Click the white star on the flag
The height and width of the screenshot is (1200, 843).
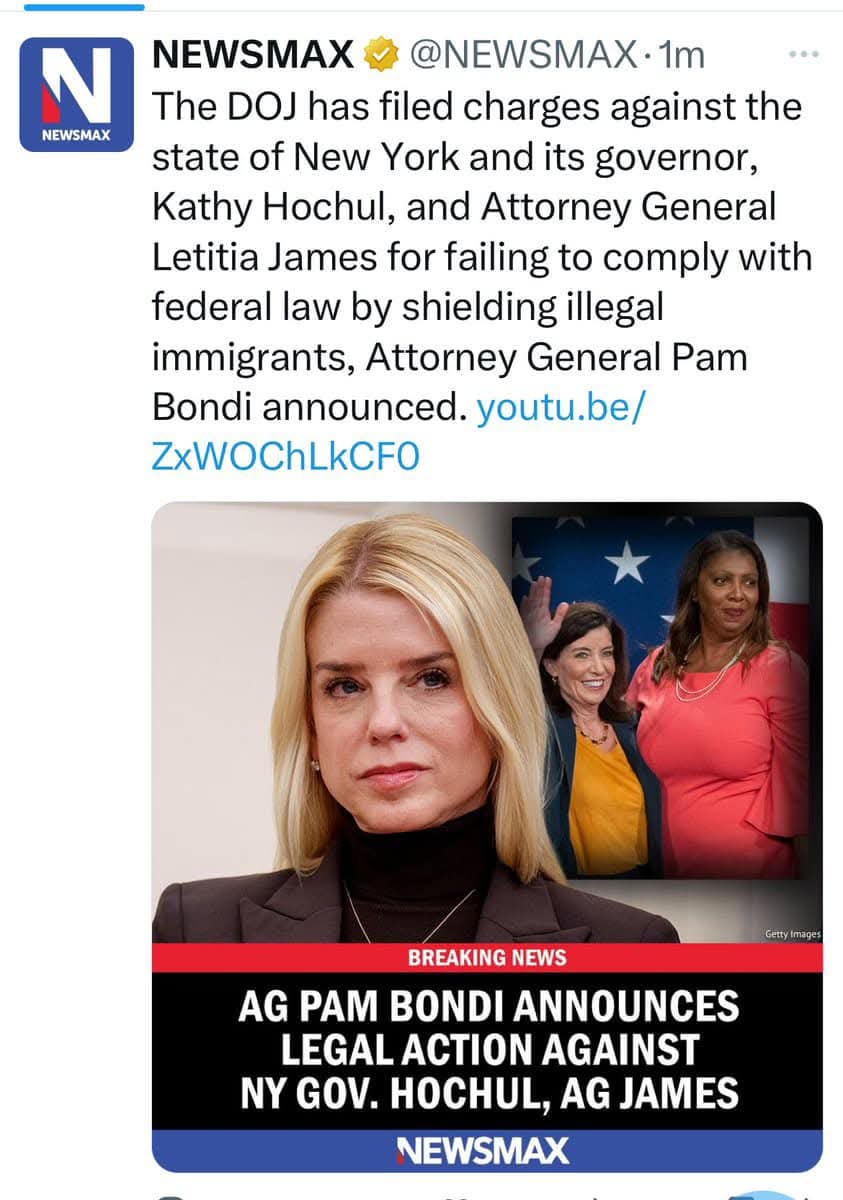pyautogui.click(x=628, y=564)
